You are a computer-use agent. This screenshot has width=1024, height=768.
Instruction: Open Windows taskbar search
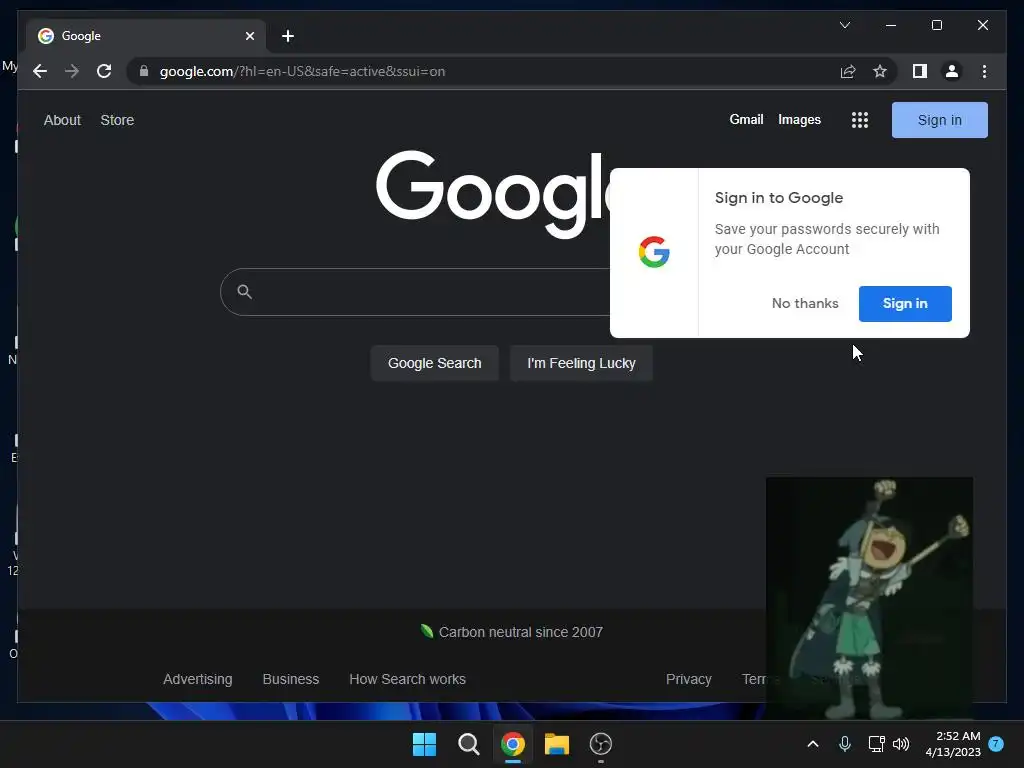tap(468, 744)
